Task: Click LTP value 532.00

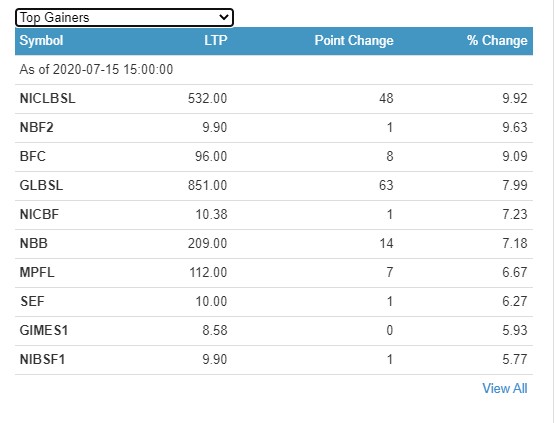Action: point(207,98)
